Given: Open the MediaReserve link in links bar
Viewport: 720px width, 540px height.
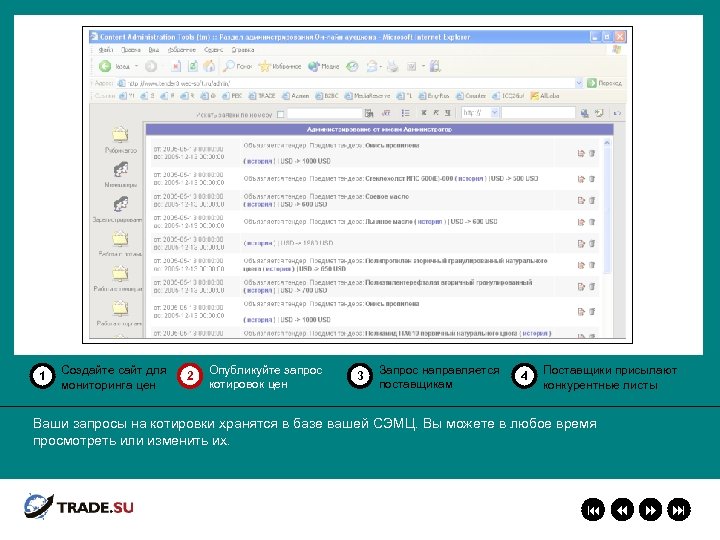Looking at the screenshot, I should (367, 96).
